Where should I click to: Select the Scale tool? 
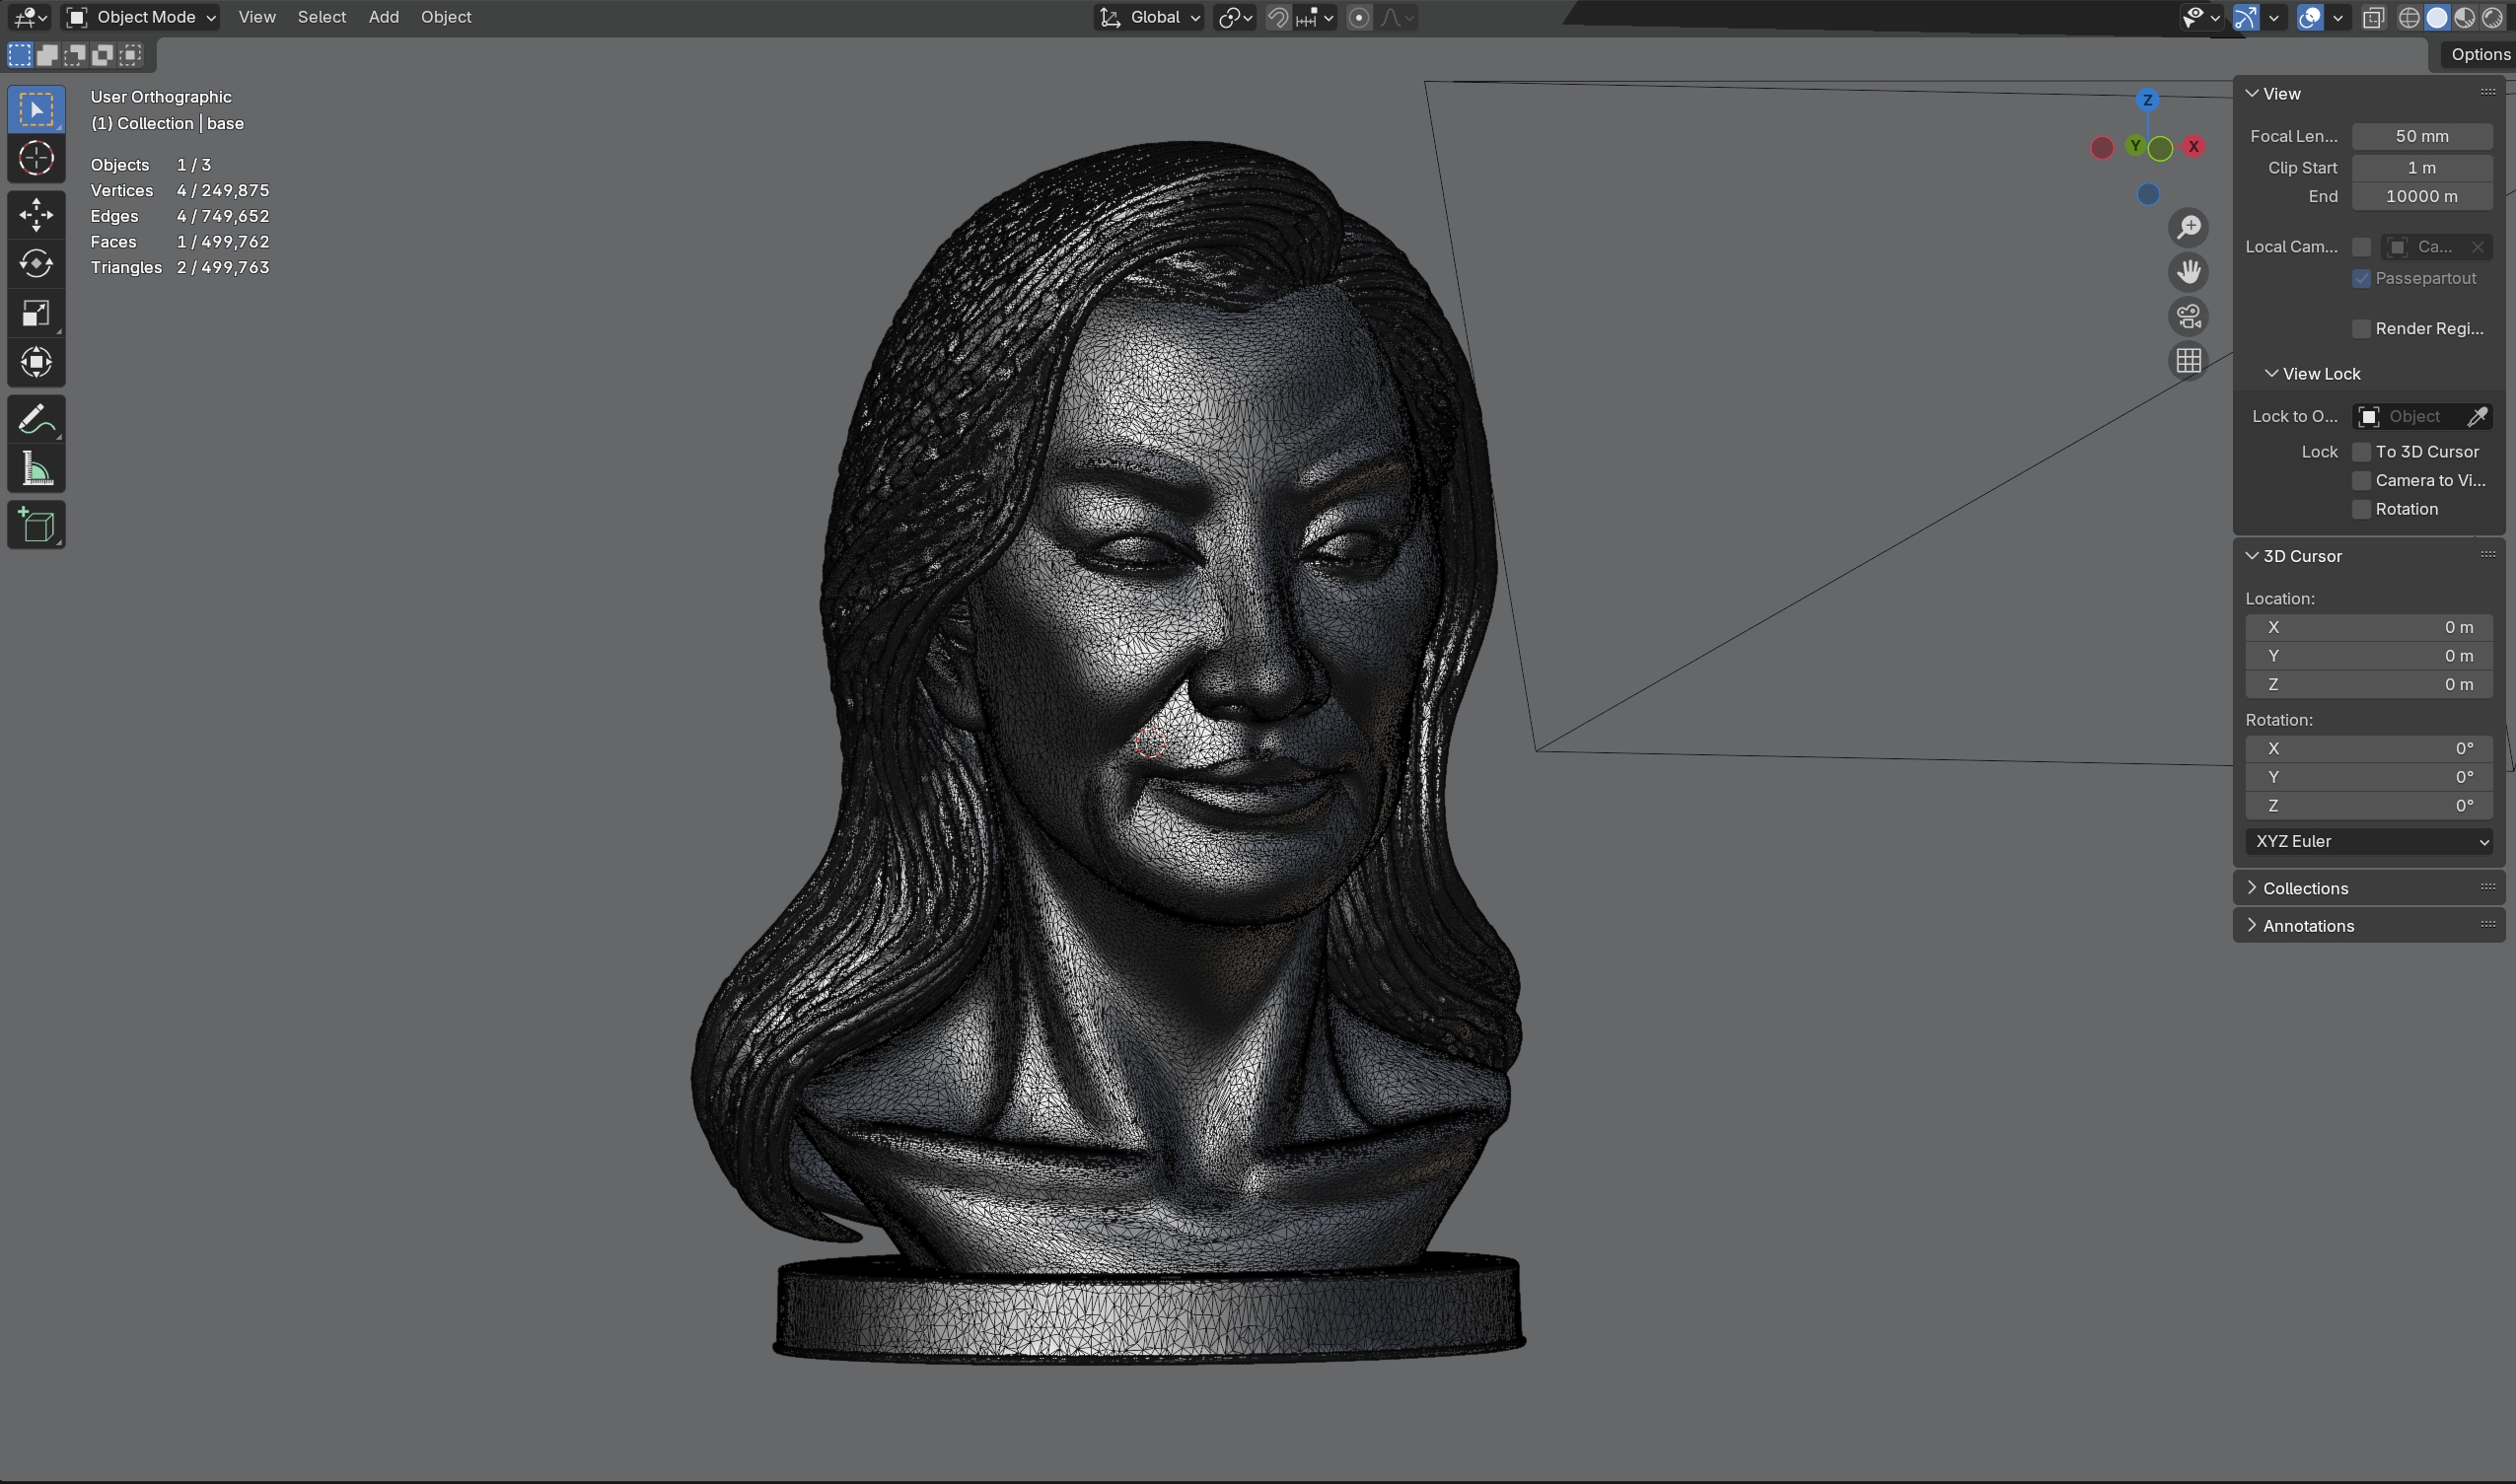click(x=36, y=314)
